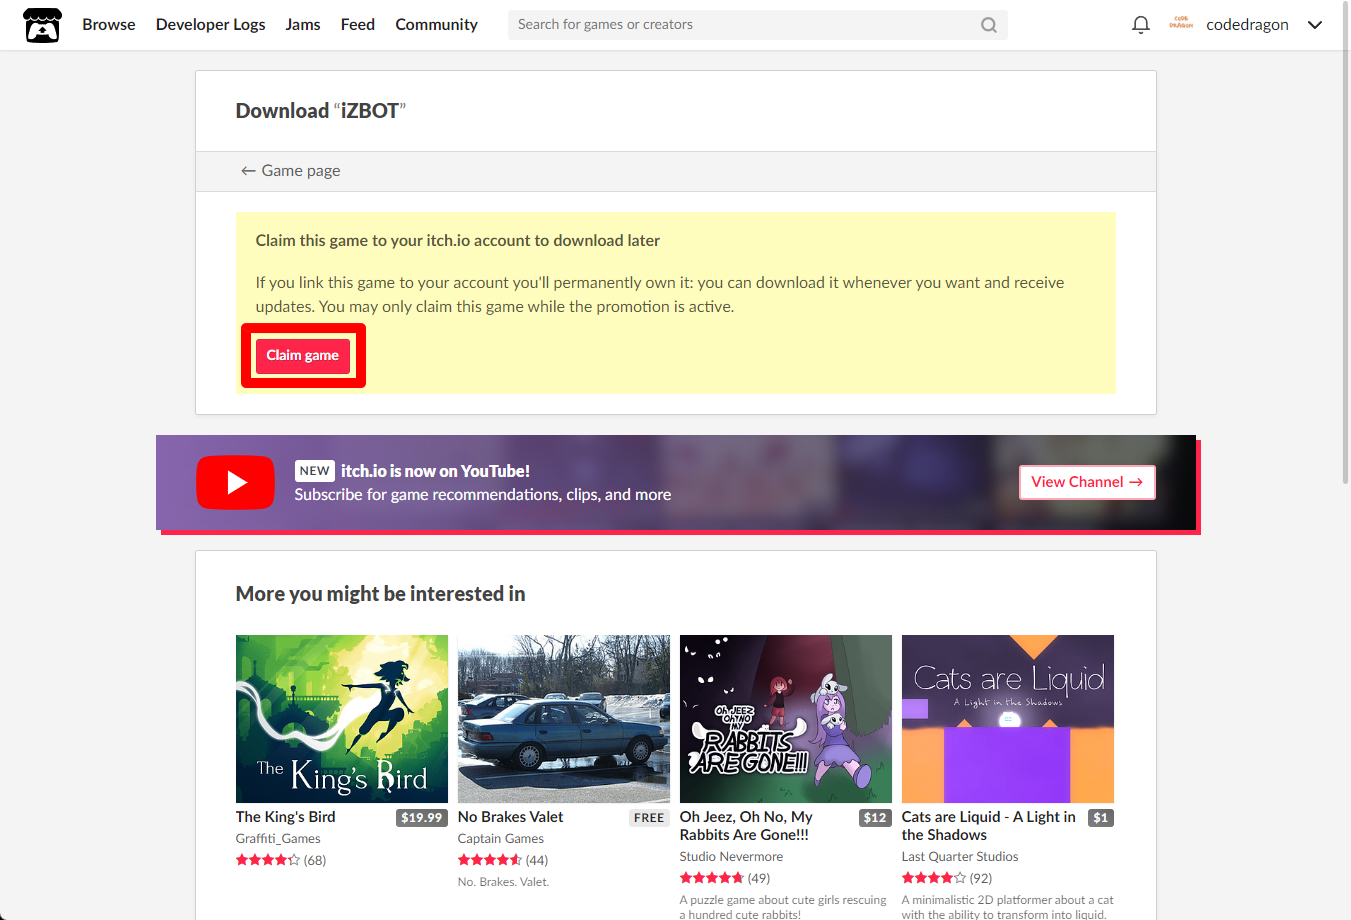This screenshot has width=1351, height=920.
Task: Click the 'More you might be interested in' heading
Action: [380, 594]
